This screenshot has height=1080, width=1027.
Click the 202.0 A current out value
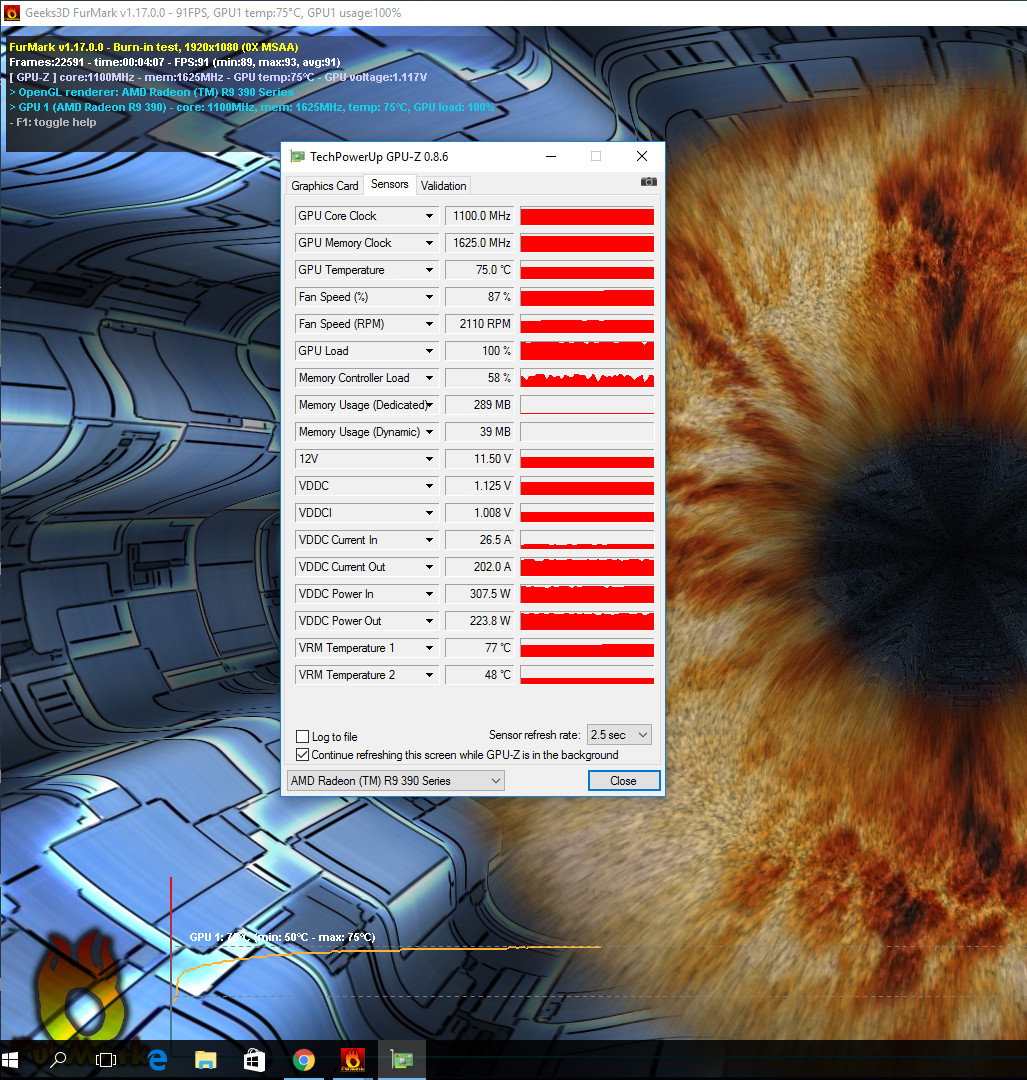[480, 567]
